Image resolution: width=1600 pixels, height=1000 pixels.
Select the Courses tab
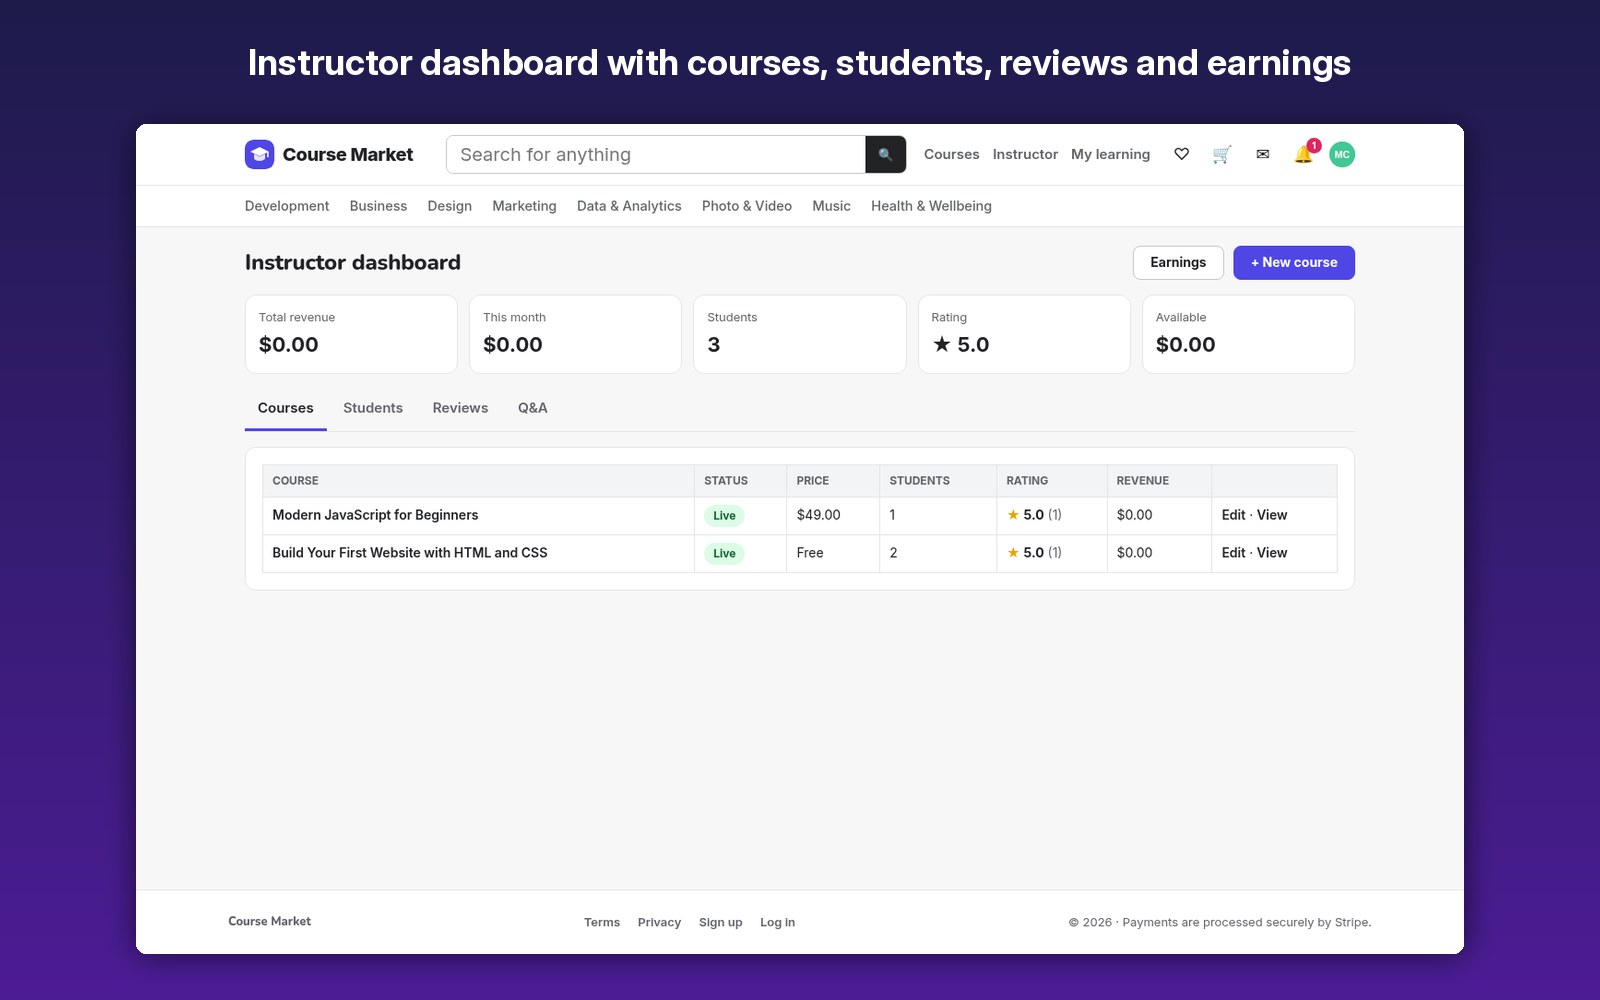click(x=286, y=408)
